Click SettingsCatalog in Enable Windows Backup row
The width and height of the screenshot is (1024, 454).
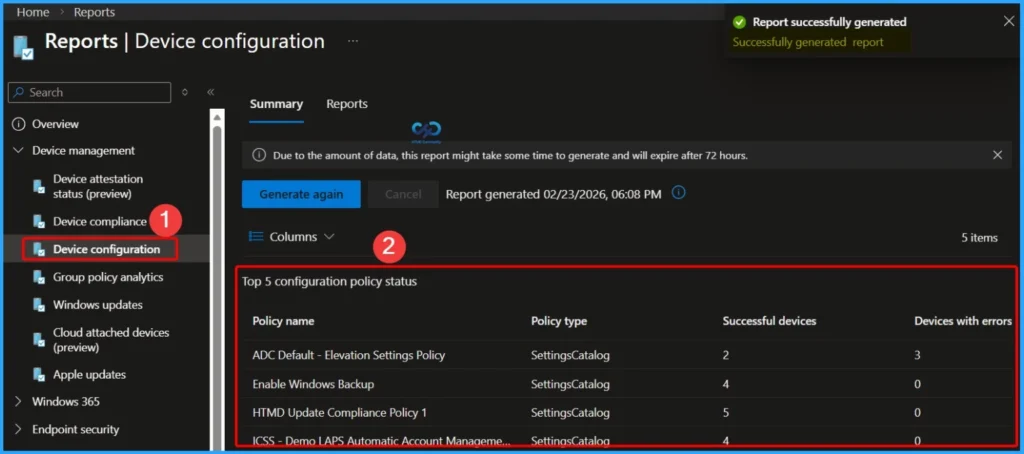tap(570, 384)
